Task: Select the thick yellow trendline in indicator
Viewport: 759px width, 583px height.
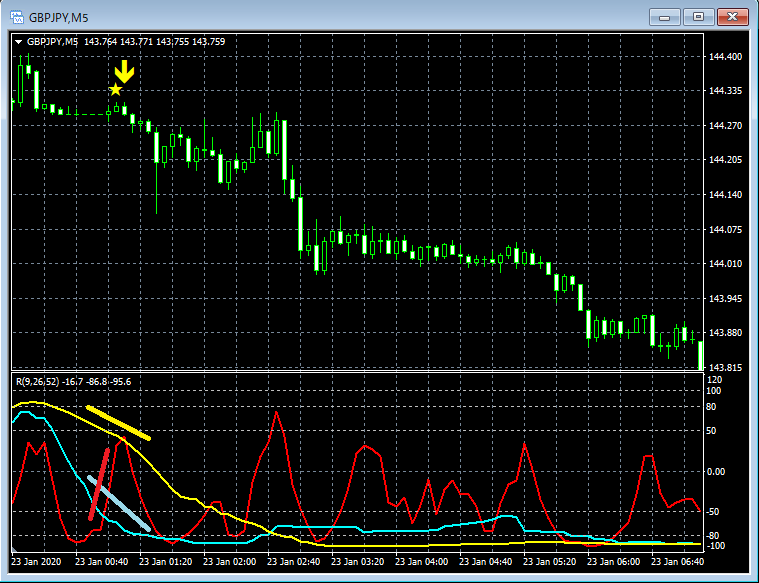Action: 118,423
